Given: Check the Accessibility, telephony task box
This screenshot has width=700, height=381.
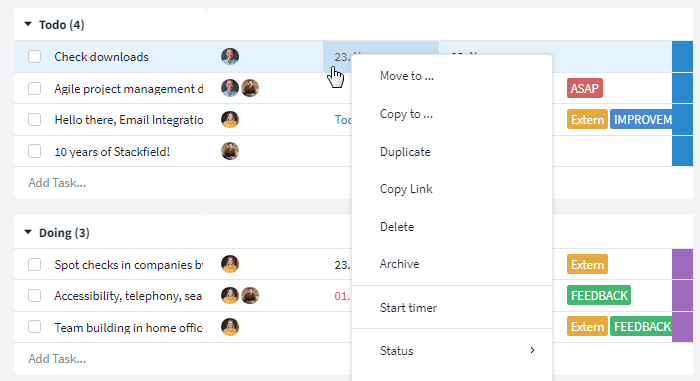Looking at the screenshot, I should coord(34,296).
